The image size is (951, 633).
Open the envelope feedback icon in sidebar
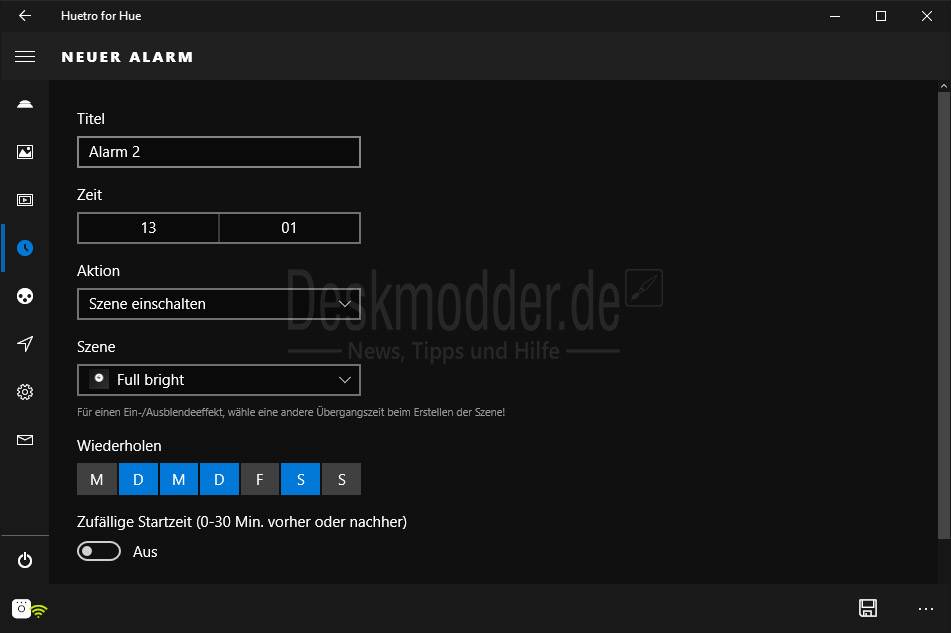tap(25, 440)
